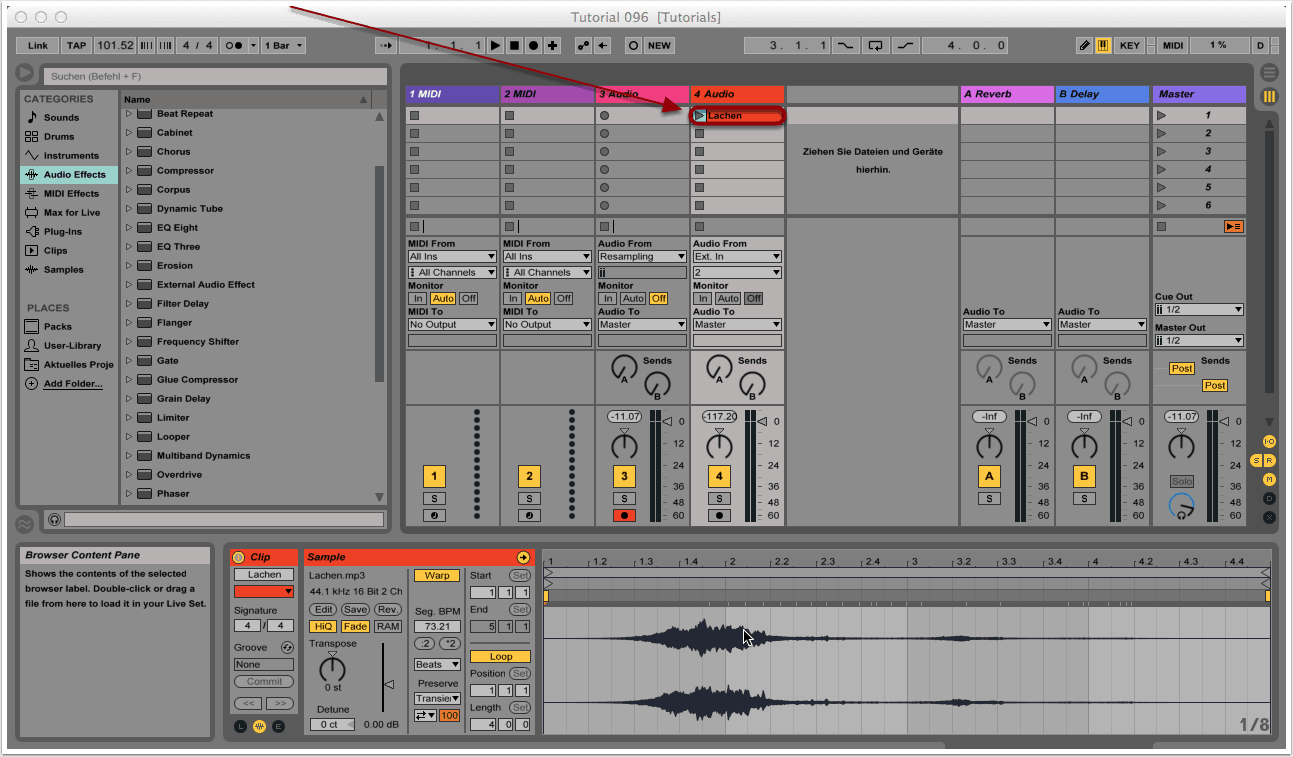Image resolution: width=1293 pixels, height=757 pixels.
Task: Open Audio From dropdown showing Resampling
Action: click(x=641, y=257)
